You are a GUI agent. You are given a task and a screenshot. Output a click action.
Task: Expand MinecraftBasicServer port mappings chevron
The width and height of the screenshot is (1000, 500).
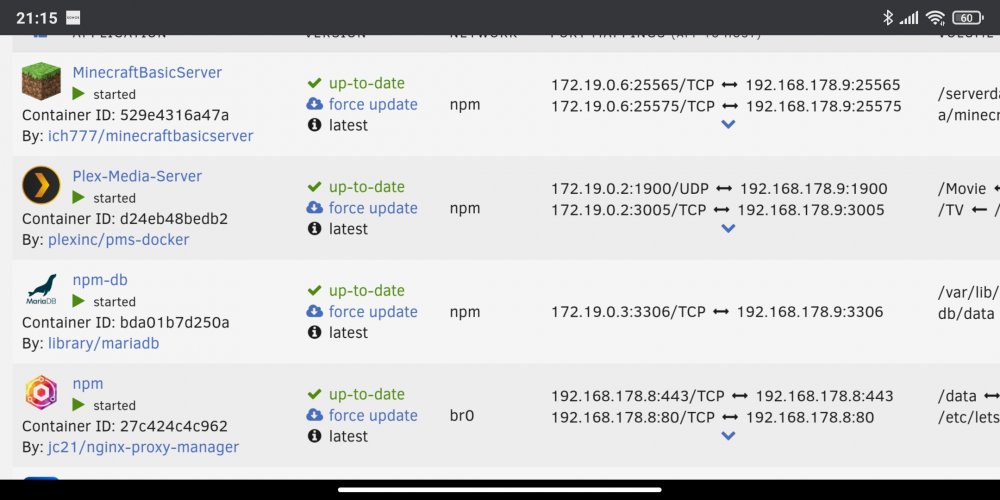click(728, 124)
